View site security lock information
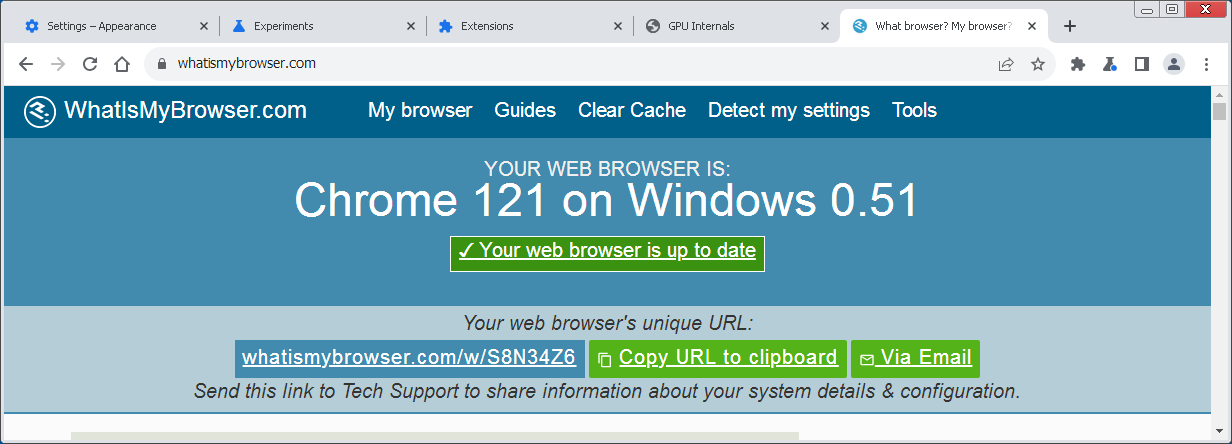This screenshot has height=444, width=1232. (161, 64)
